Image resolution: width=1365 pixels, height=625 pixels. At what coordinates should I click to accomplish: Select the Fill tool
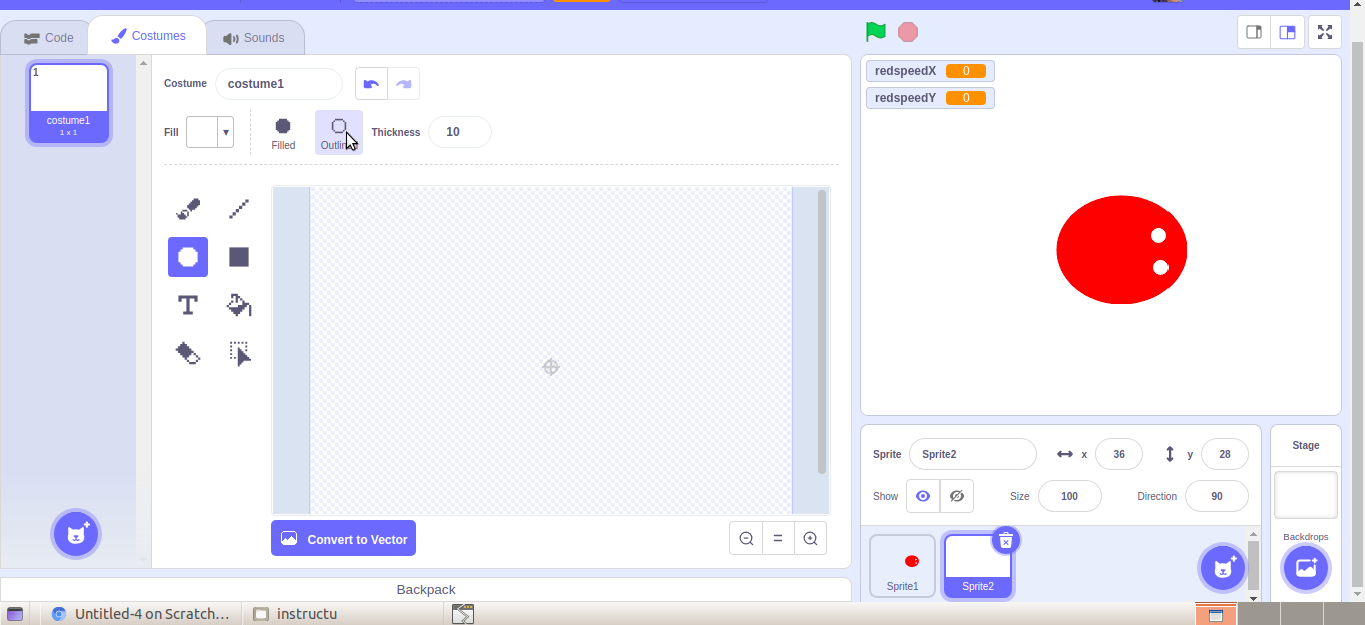coord(238,305)
